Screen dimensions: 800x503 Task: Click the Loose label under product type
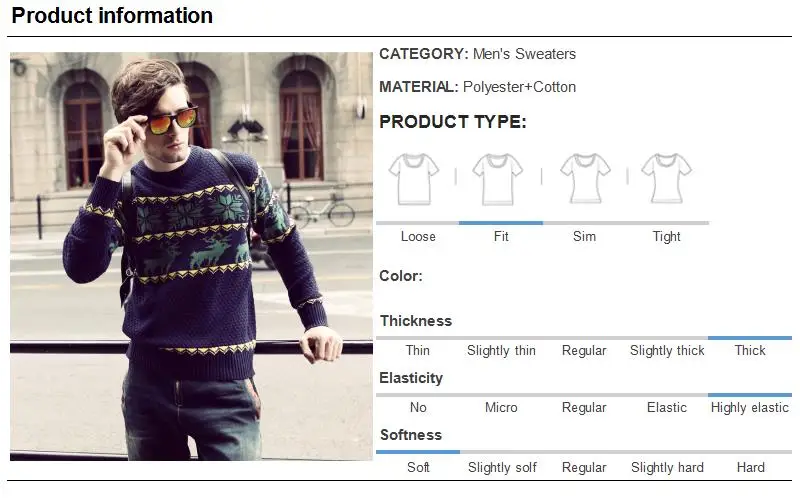click(x=418, y=236)
